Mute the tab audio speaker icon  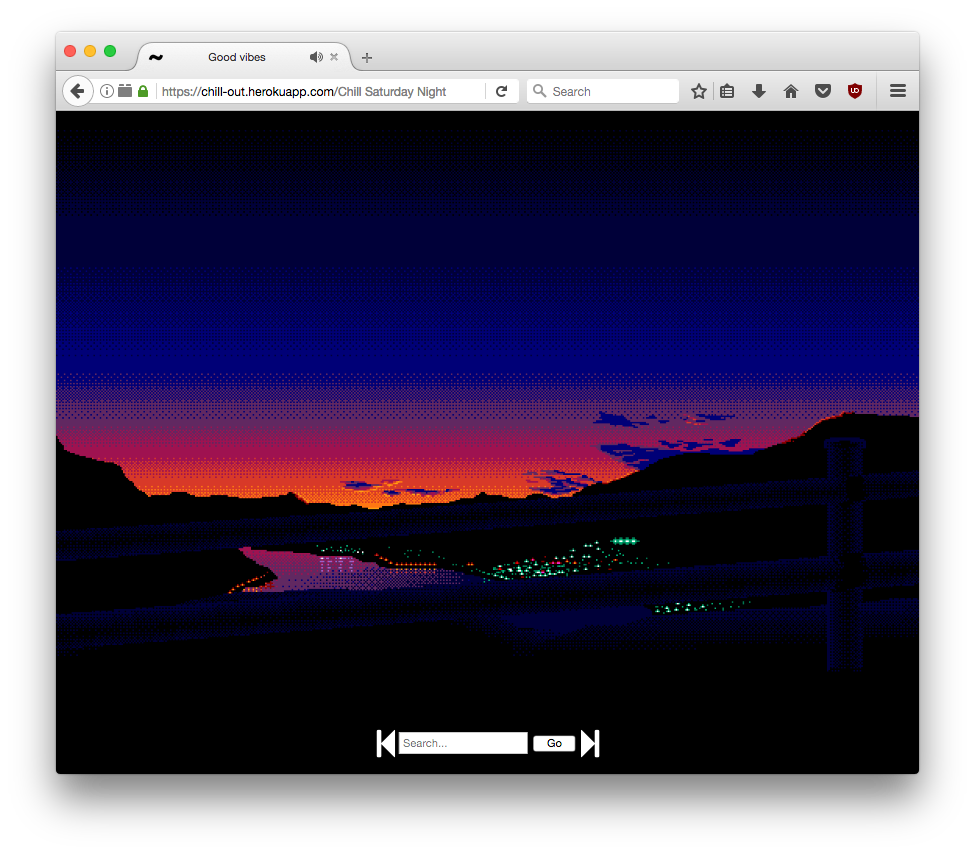click(x=316, y=57)
